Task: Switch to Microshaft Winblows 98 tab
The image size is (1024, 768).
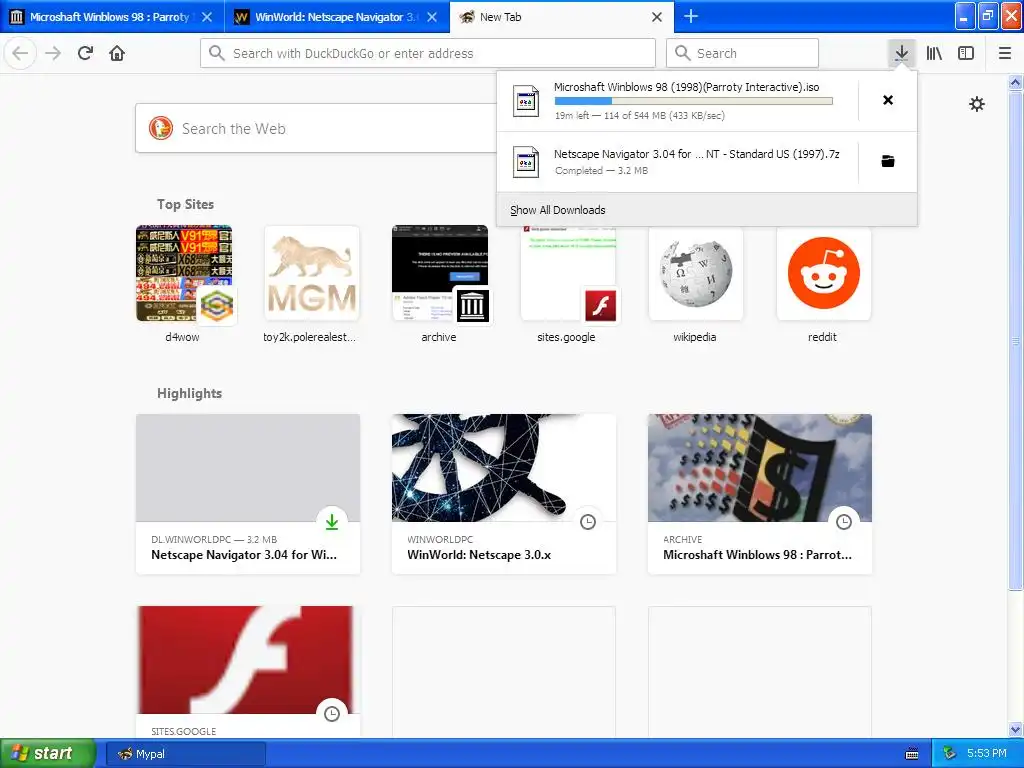Action: tap(112, 17)
